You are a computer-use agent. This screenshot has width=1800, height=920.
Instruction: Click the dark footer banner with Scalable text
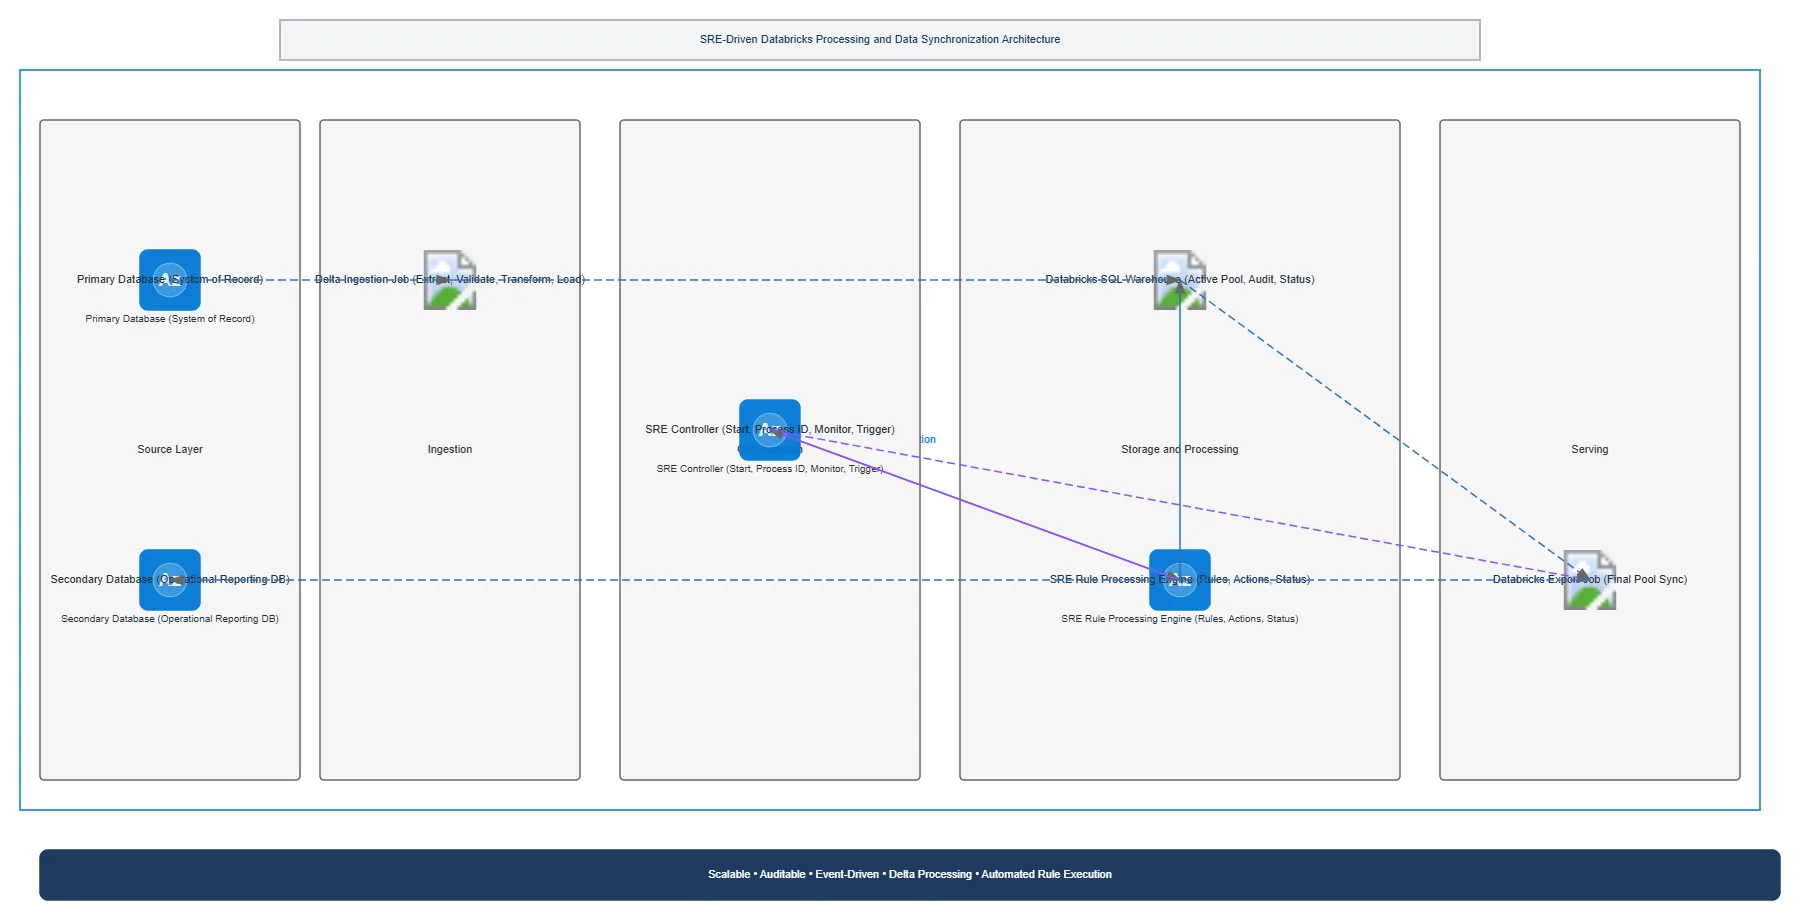click(910, 875)
